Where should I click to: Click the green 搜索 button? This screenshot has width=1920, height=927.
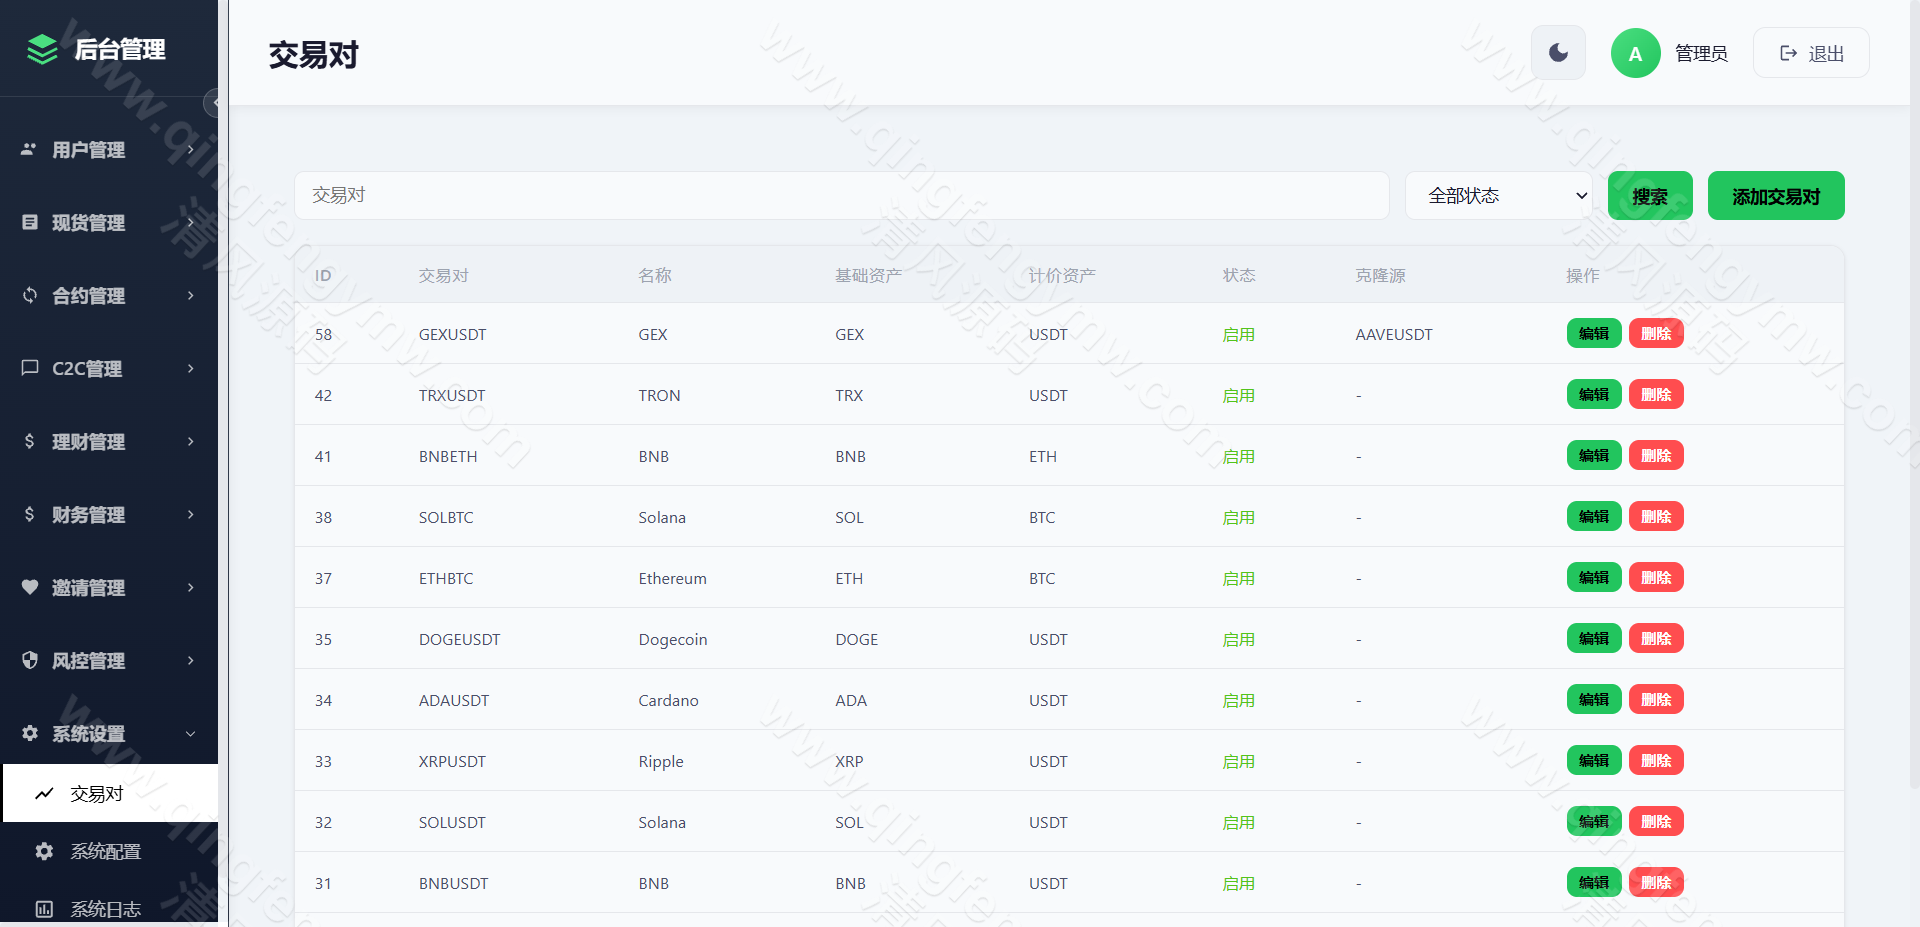point(1650,196)
